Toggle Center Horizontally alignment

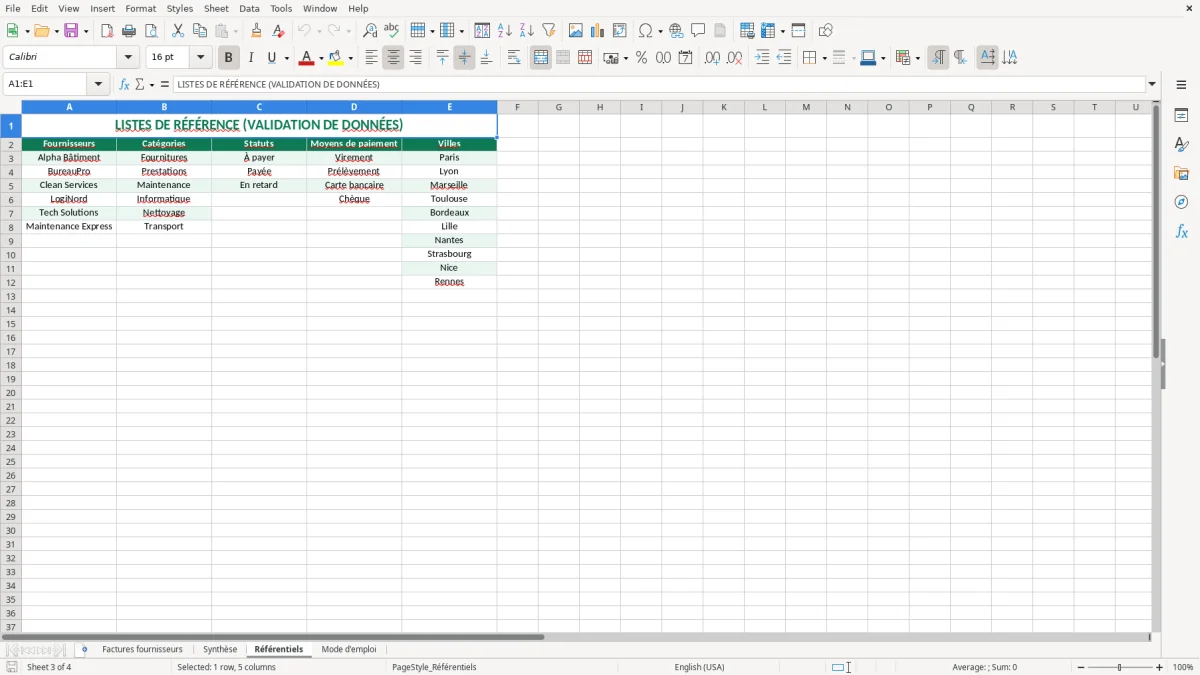pos(393,58)
